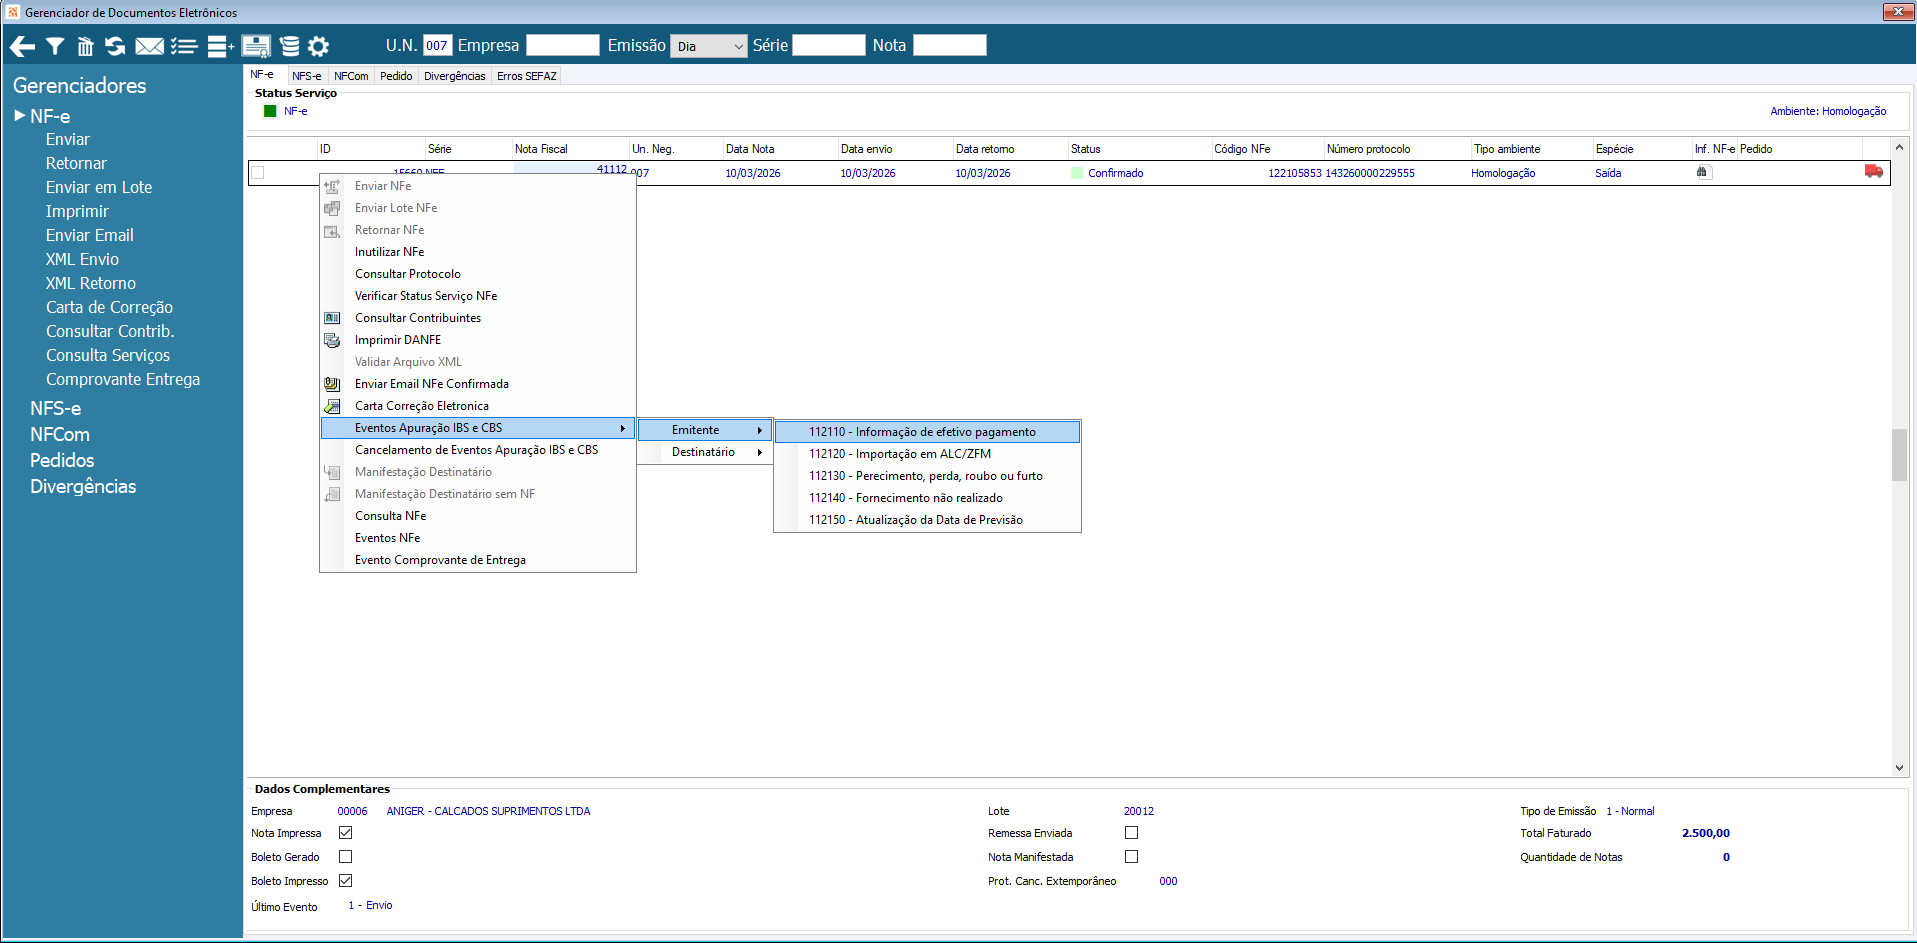Switch to the NFCom tab
The height and width of the screenshot is (943, 1917).
[x=351, y=76]
